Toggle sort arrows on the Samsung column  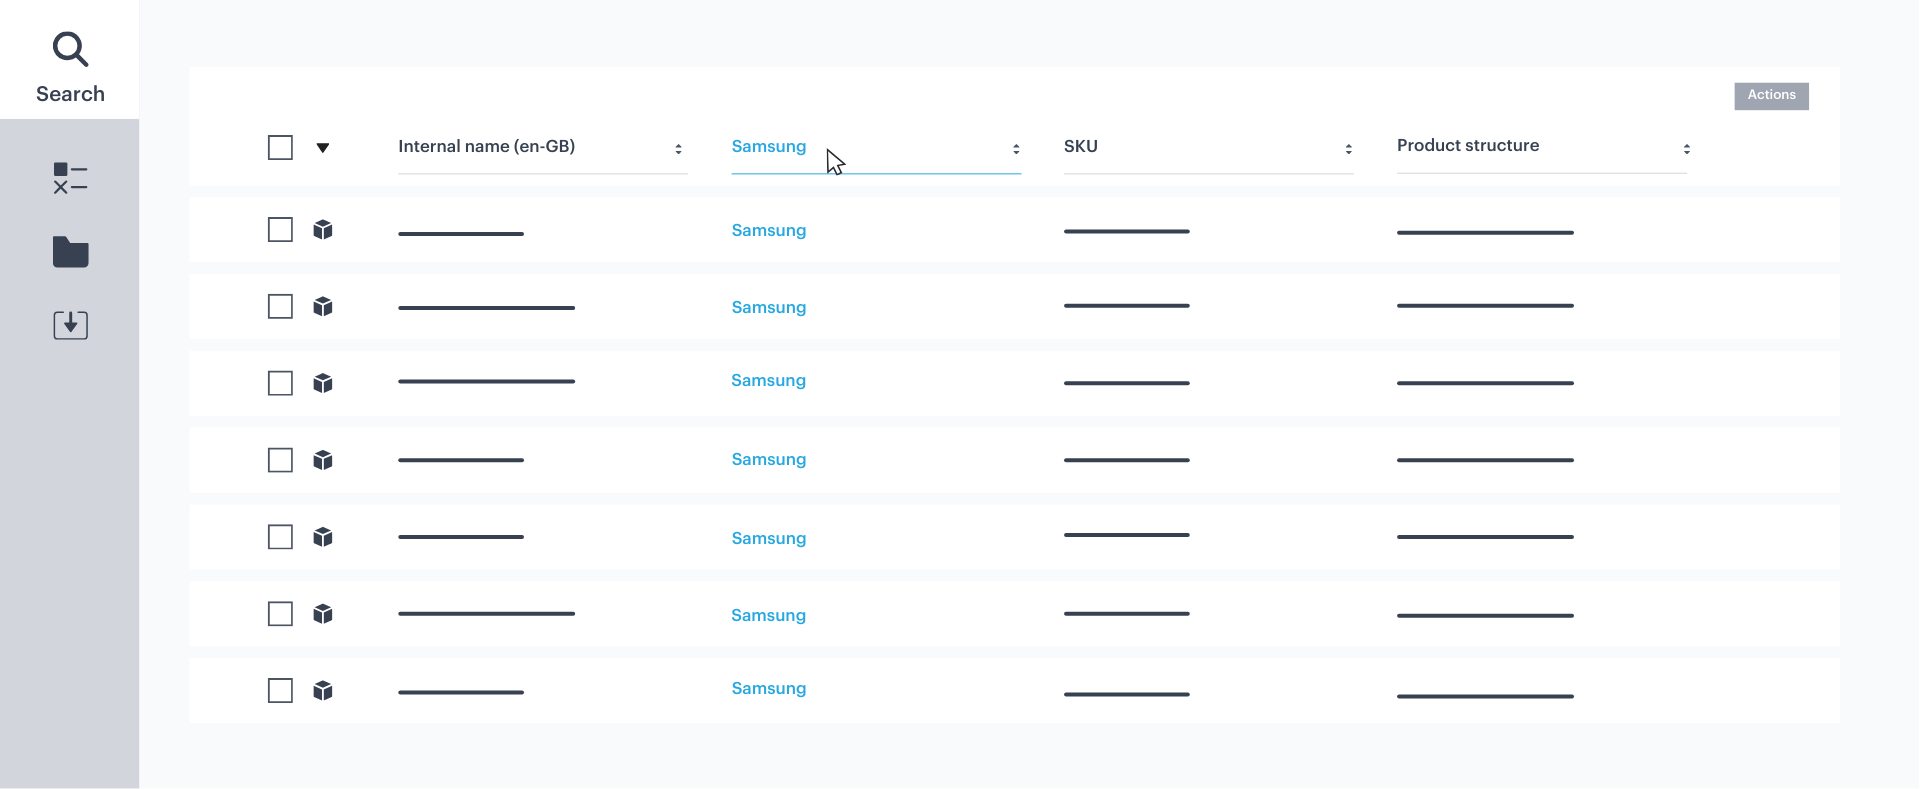(x=1016, y=149)
